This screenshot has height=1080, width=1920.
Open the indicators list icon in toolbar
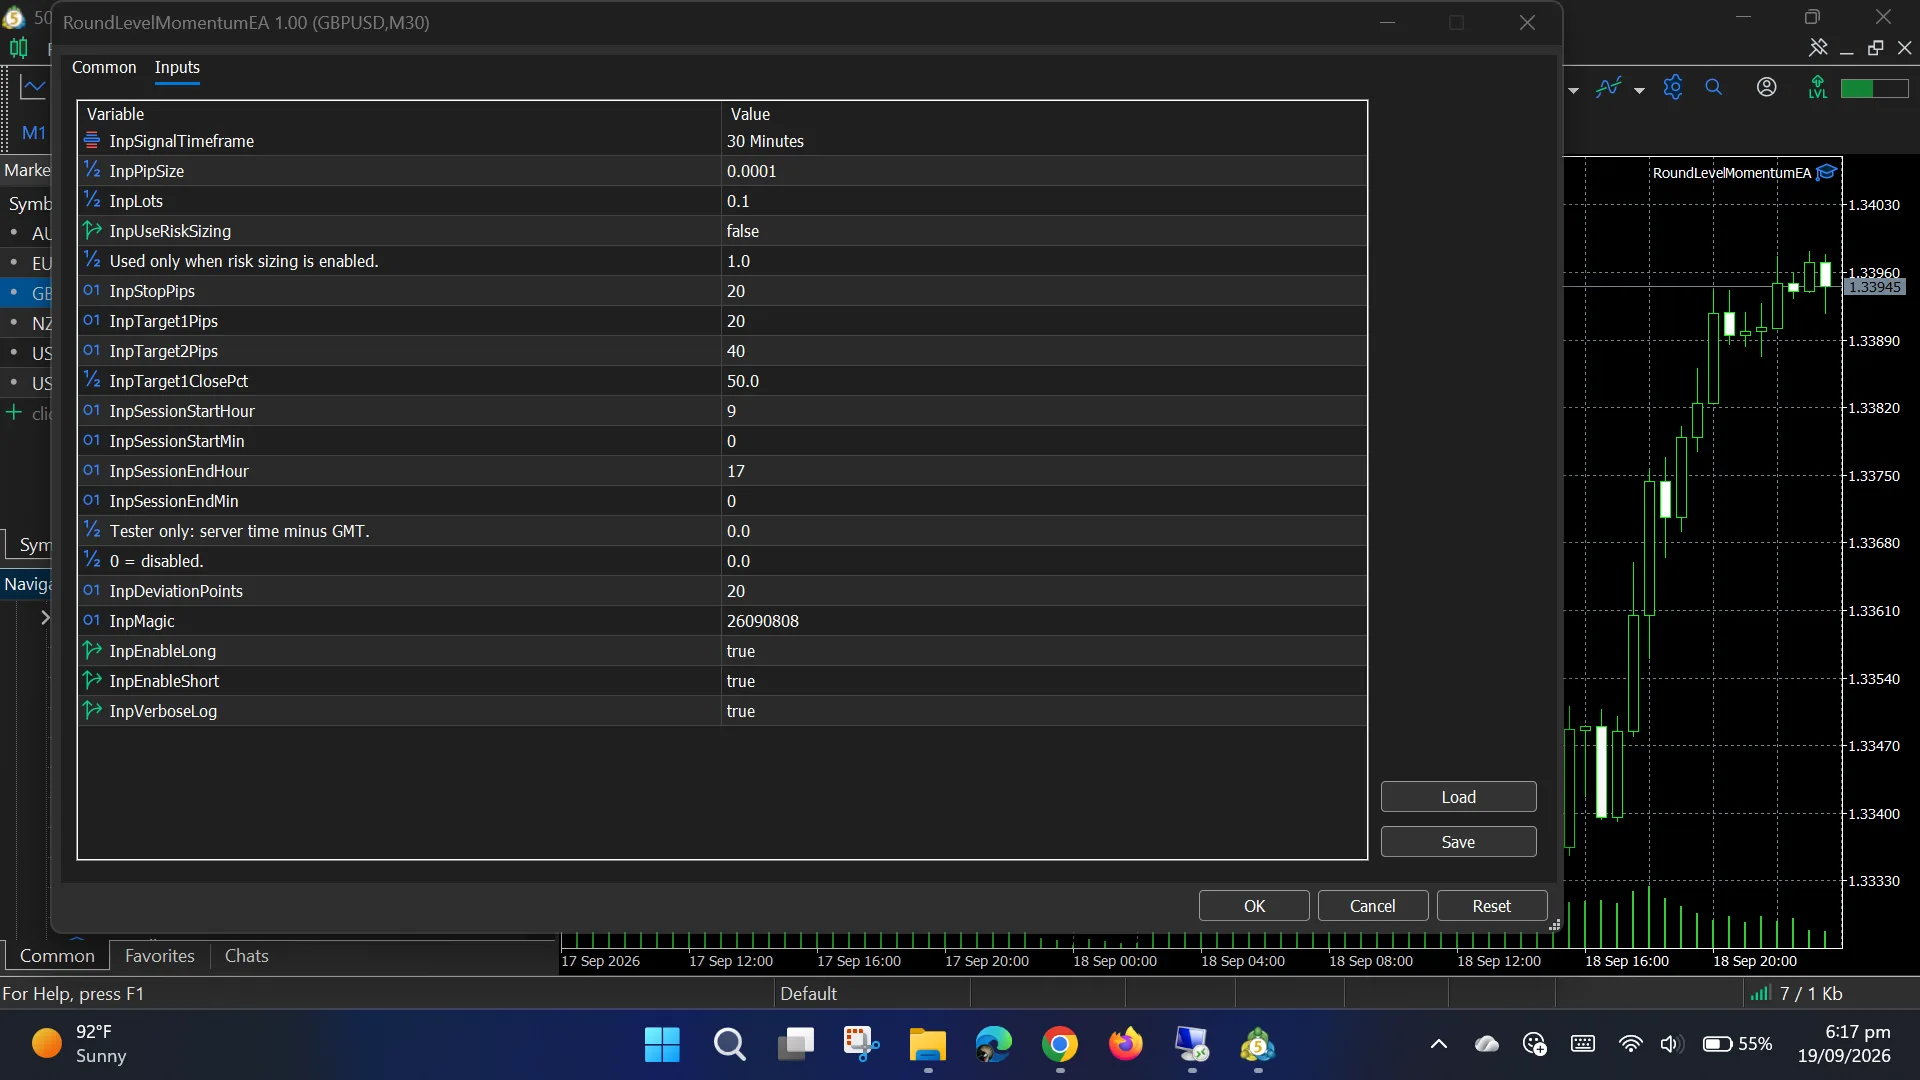coord(1608,88)
